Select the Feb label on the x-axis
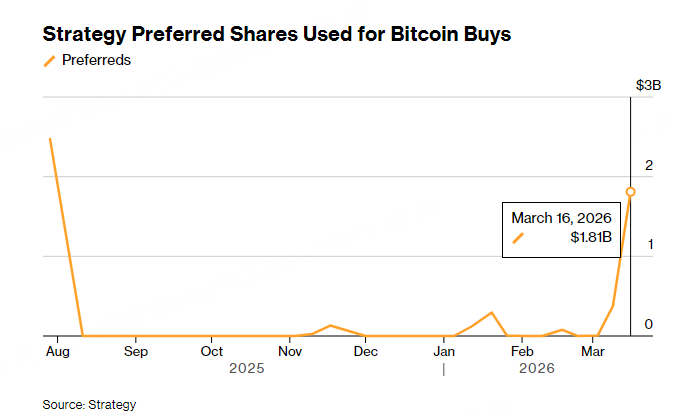Screen dimensions: 681x416 (x=521, y=352)
